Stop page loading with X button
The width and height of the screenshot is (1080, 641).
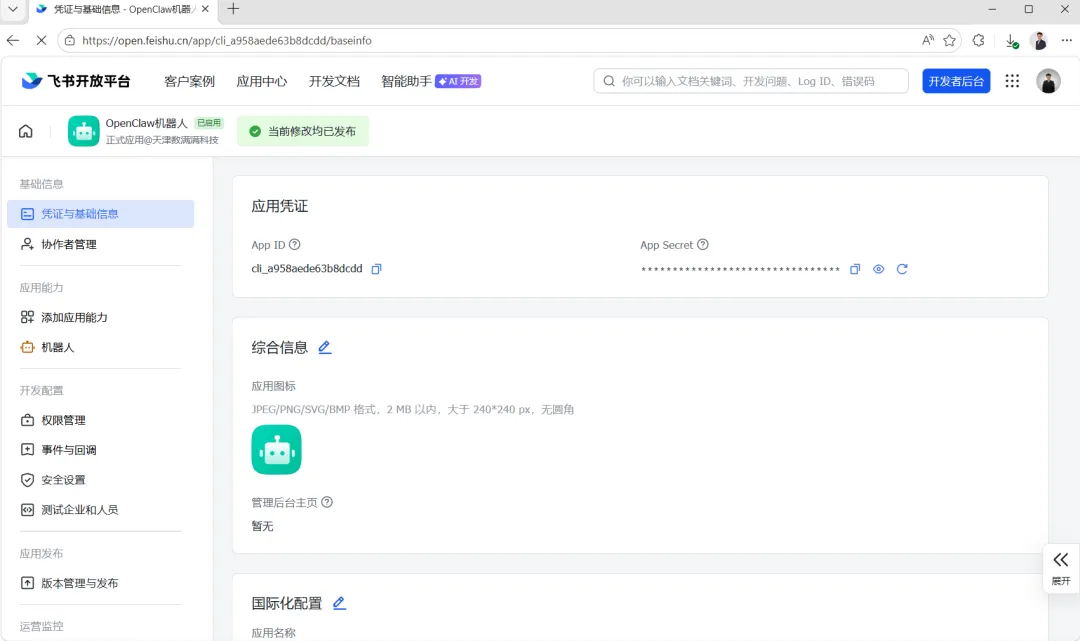coord(41,41)
